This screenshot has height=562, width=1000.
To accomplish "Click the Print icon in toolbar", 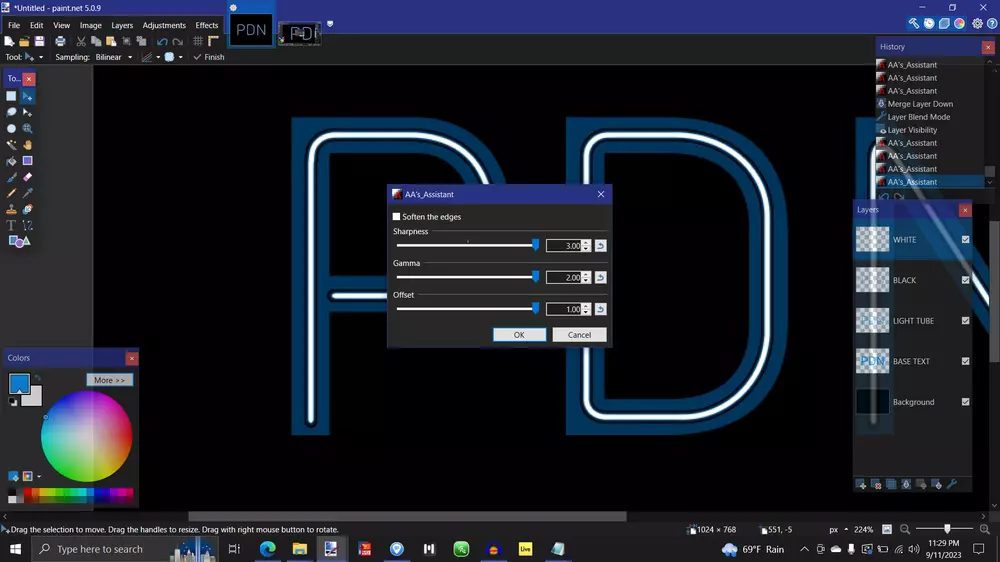I will pos(60,41).
